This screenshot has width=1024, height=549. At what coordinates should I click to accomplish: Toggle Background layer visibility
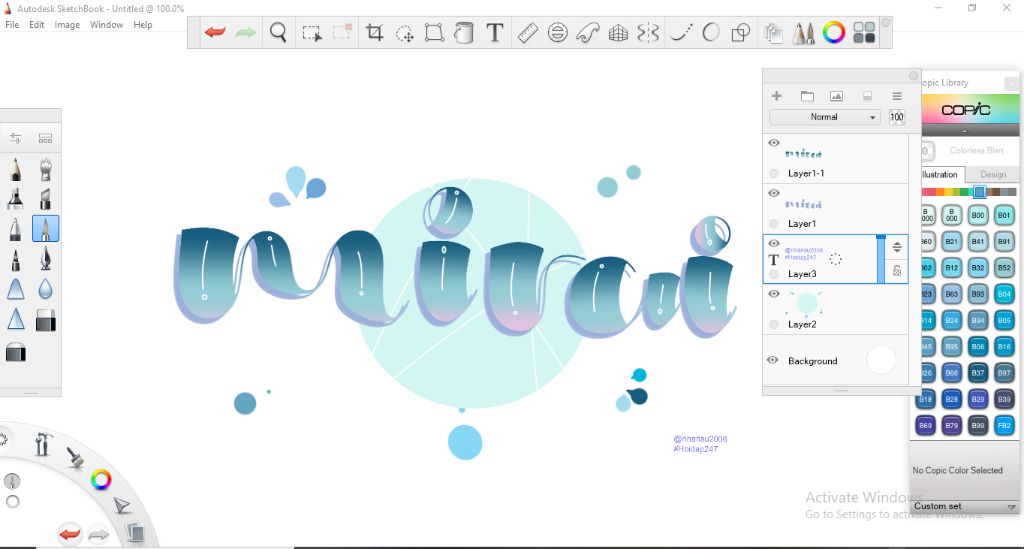(x=773, y=360)
